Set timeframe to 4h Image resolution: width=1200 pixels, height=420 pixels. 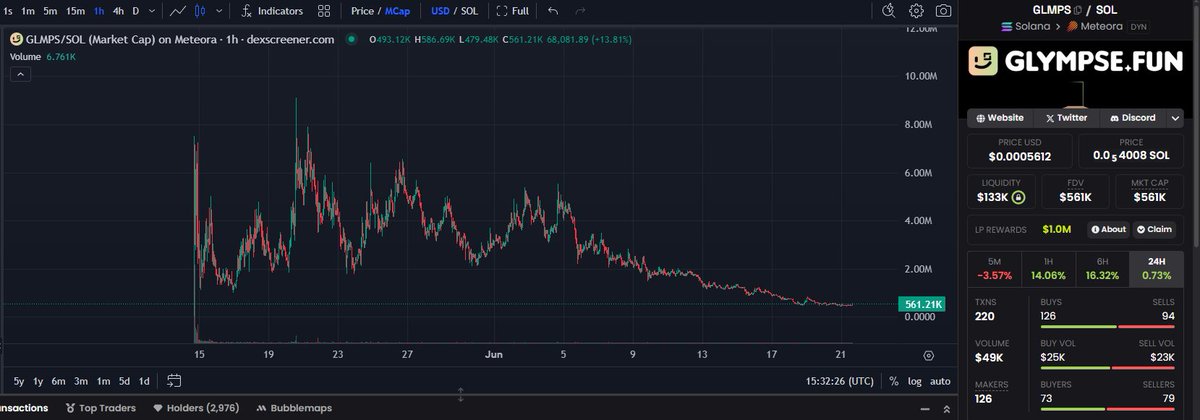(119, 11)
